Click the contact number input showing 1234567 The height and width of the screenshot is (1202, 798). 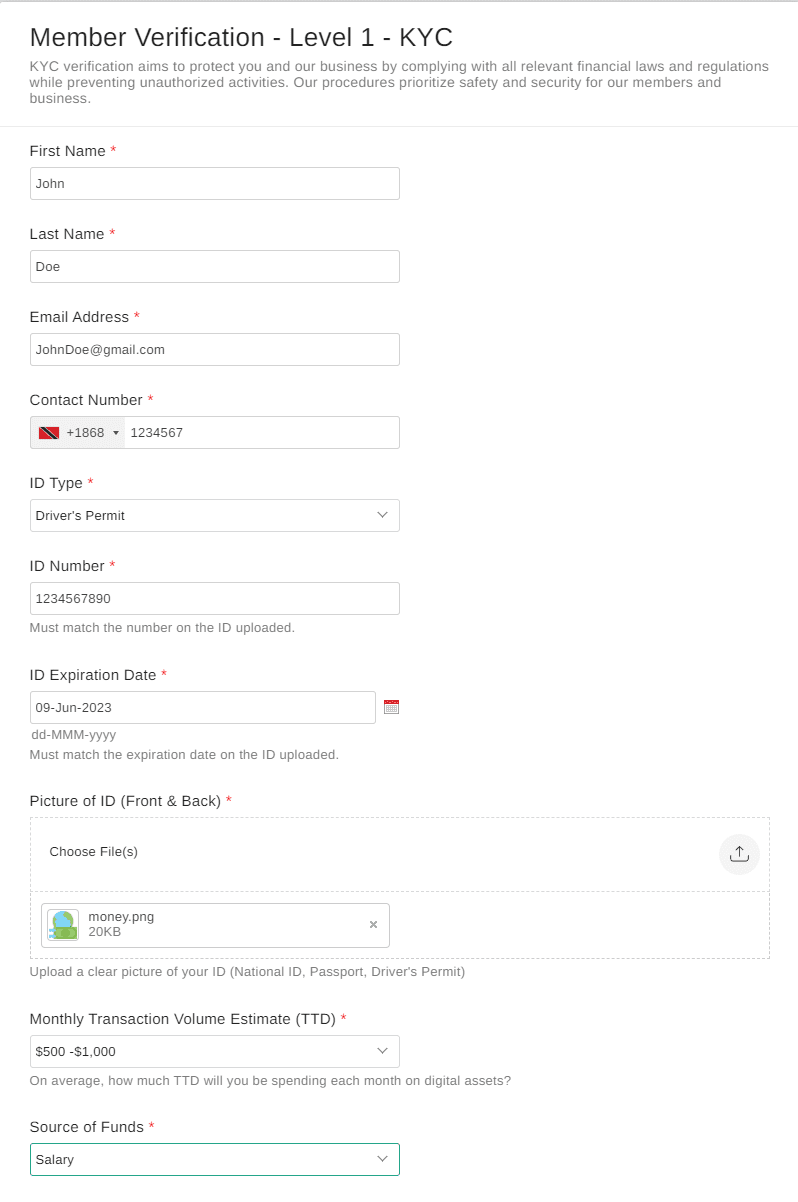260,433
